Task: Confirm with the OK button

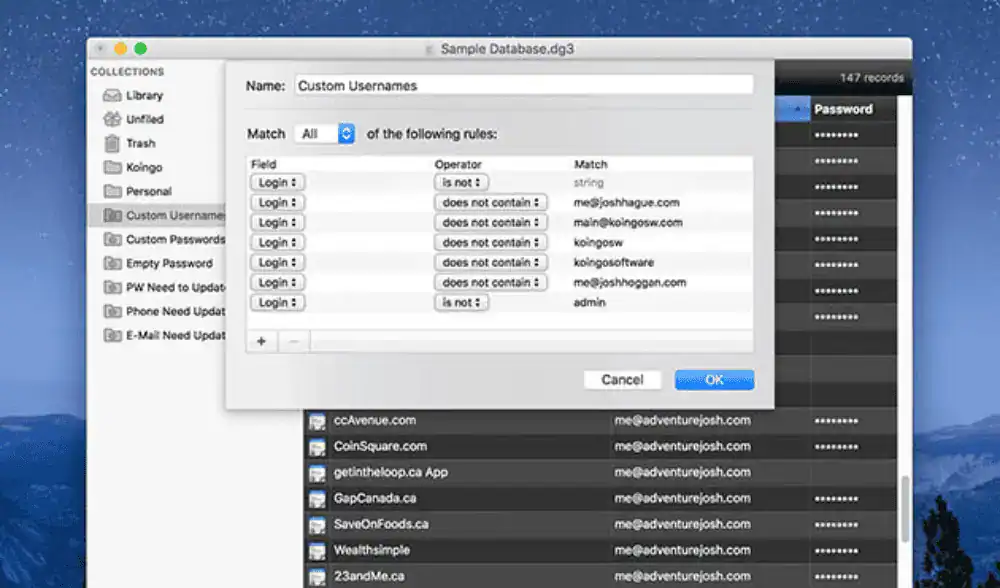Action: pos(714,380)
